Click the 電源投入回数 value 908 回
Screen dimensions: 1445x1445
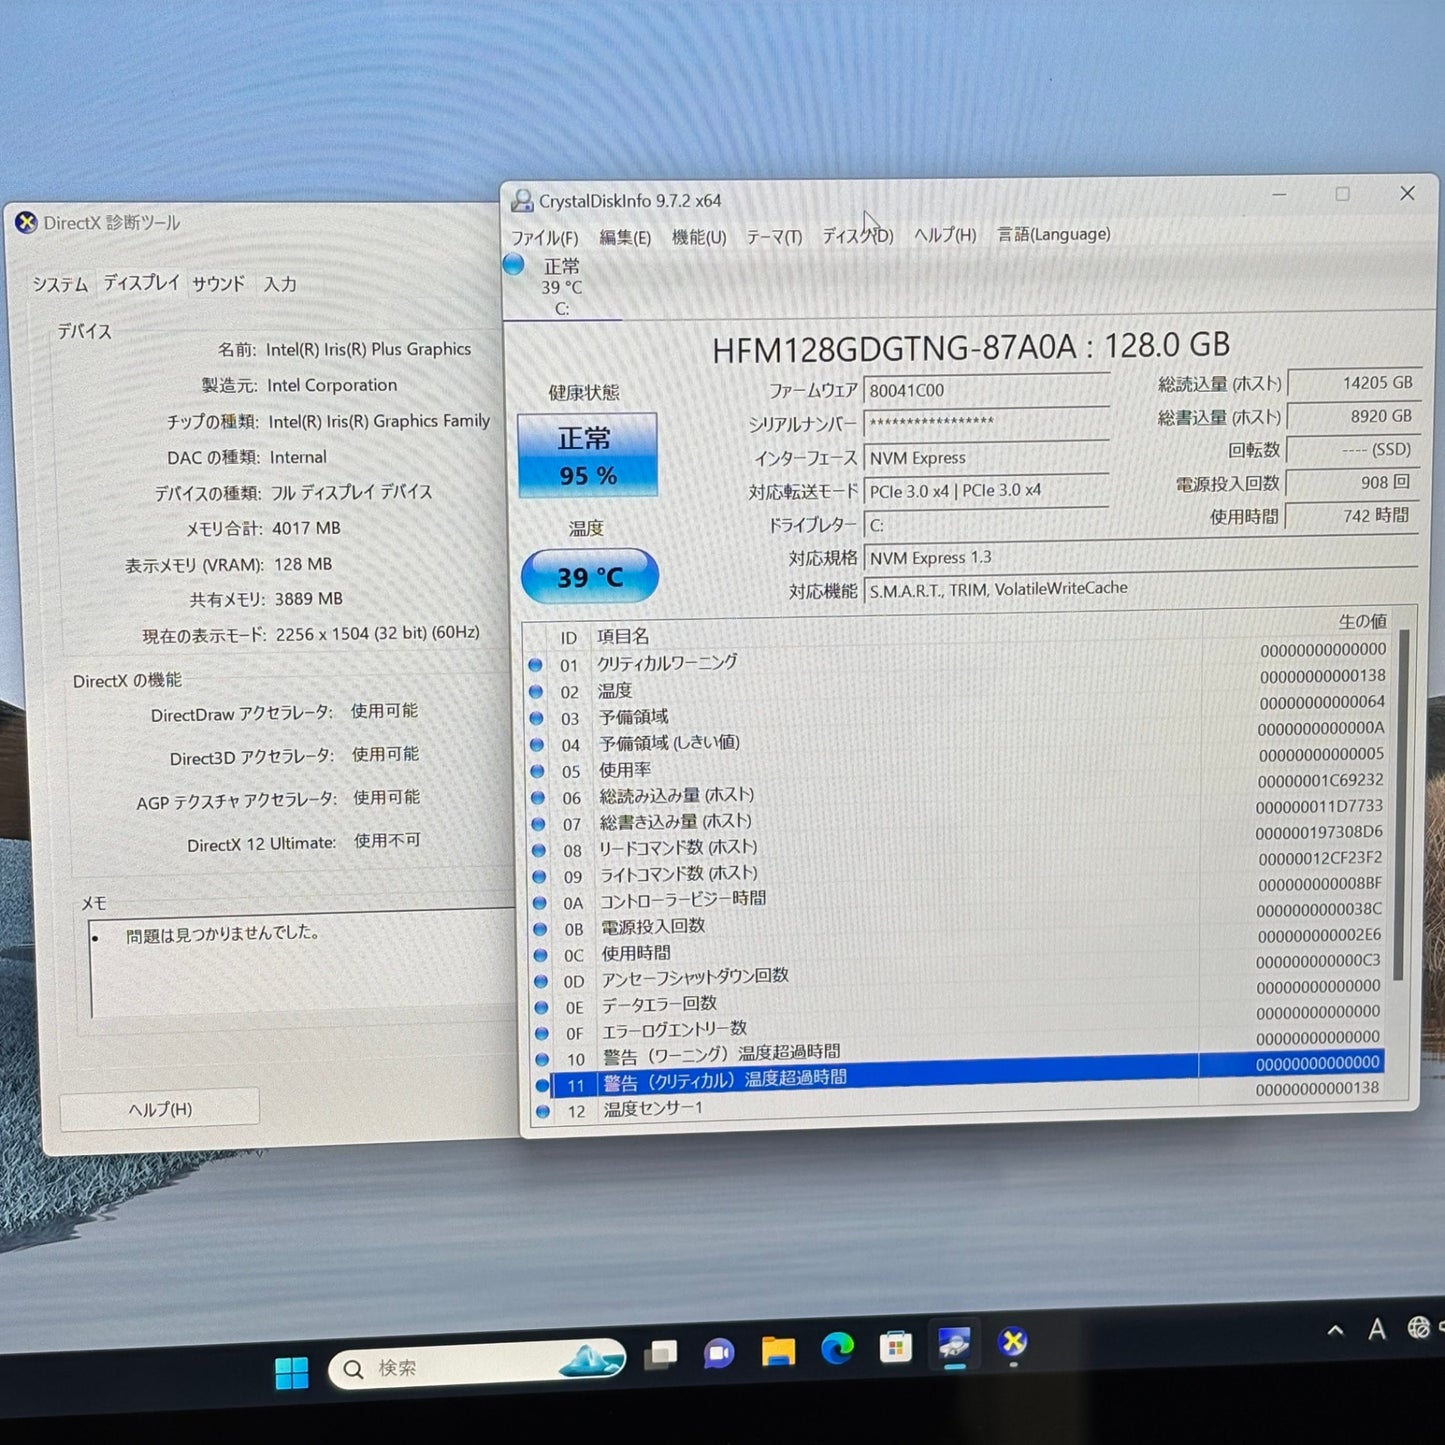click(1352, 482)
